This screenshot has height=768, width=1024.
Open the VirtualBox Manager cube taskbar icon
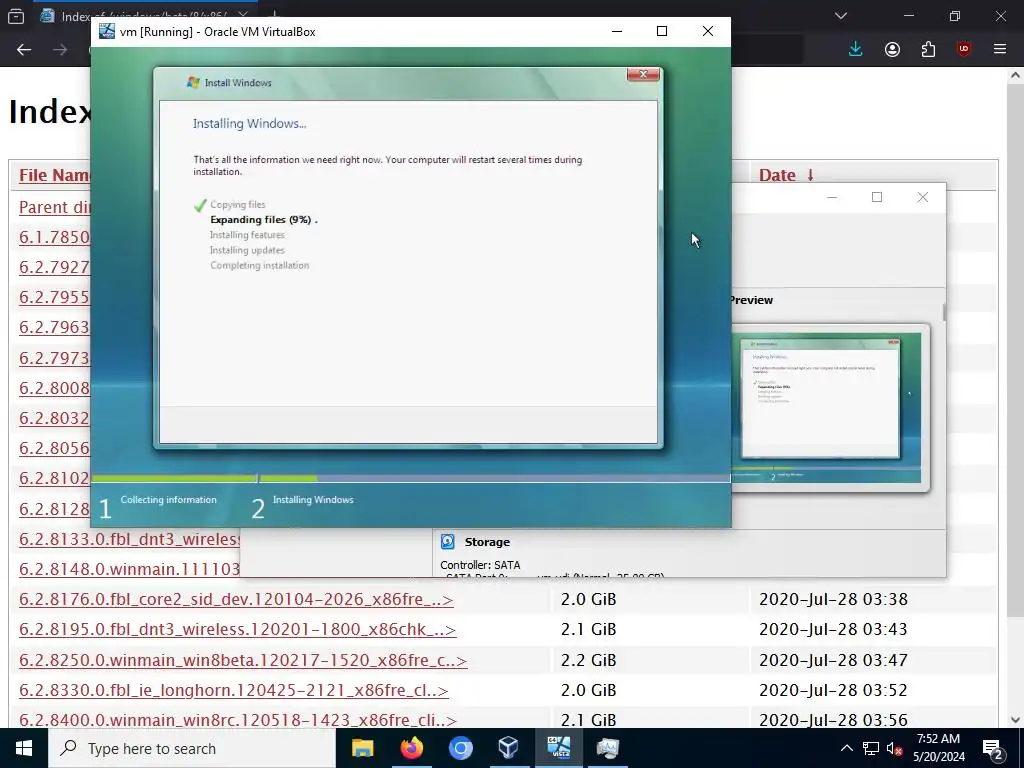point(509,748)
